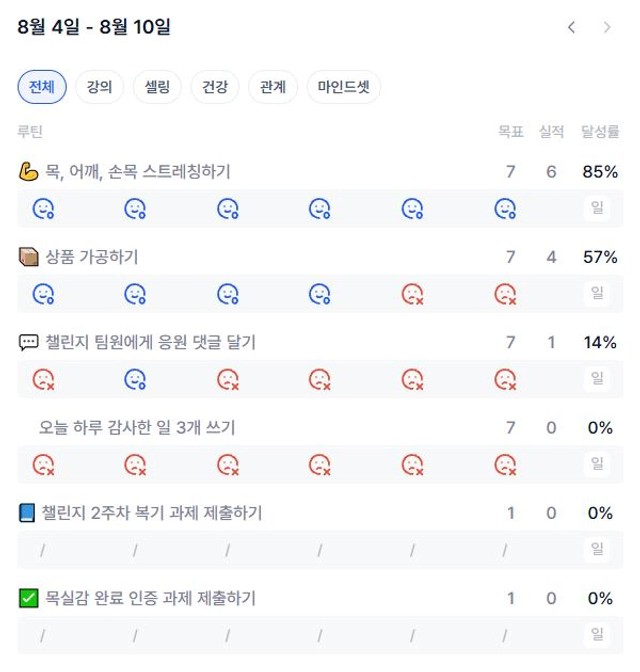
Task: Toggle the blue smiley in 응원 댓글 달기 row
Action: point(135,380)
